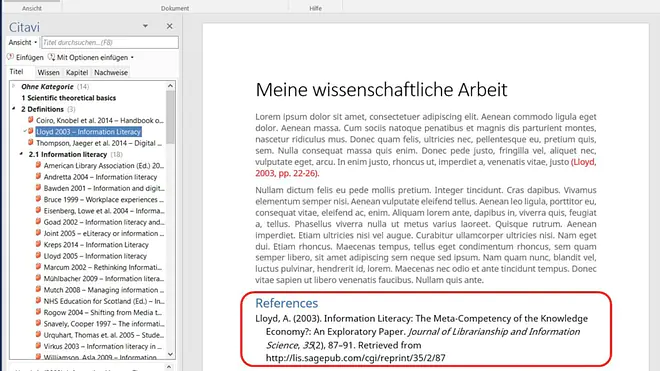Select Coiro, Knobel et al. 2014 – Handbook title
660x371 pixels.
tap(100, 120)
